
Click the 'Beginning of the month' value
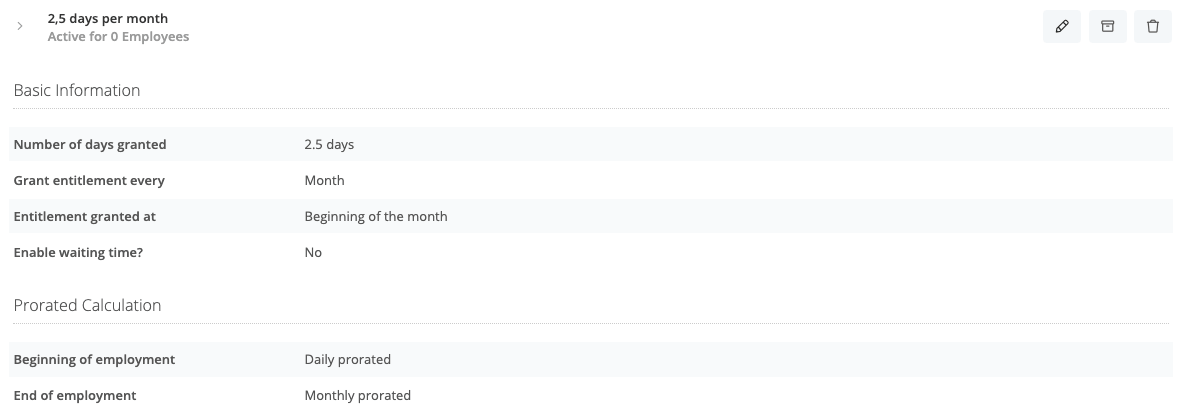(x=376, y=216)
